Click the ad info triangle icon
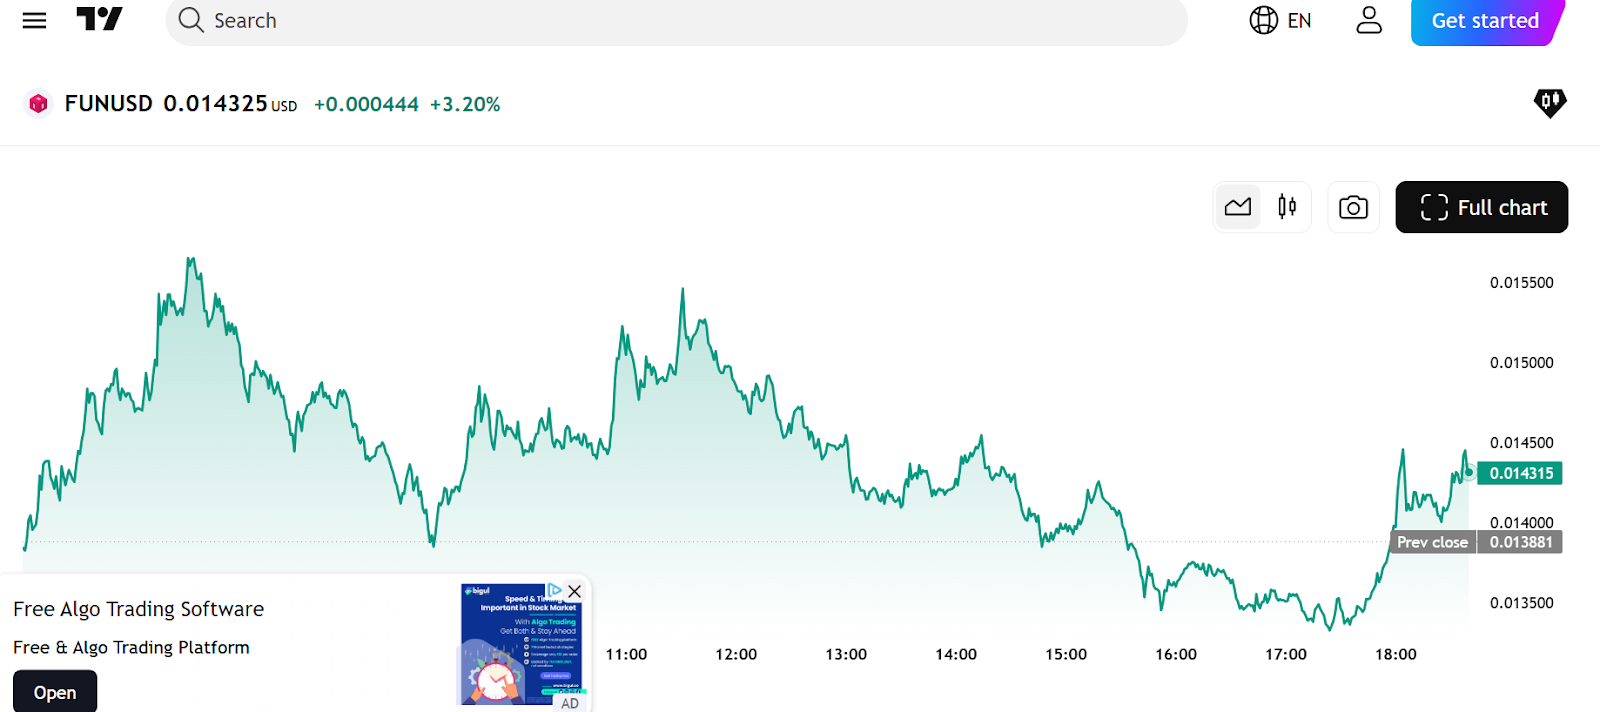The image size is (1600, 712). (x=554, y=591)
